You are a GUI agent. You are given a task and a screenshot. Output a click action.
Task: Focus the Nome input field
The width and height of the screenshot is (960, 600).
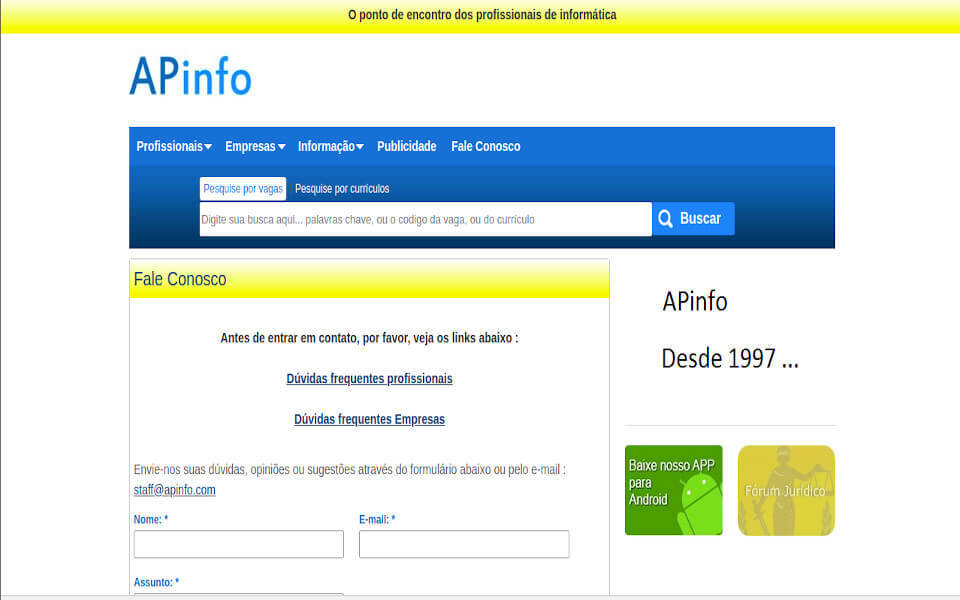(239, 544)
